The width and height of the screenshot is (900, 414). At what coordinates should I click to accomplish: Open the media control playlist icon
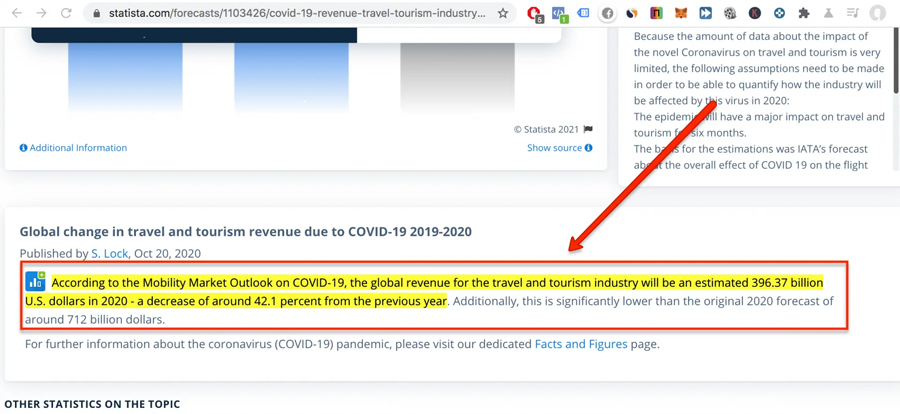[x=852, y=13]
